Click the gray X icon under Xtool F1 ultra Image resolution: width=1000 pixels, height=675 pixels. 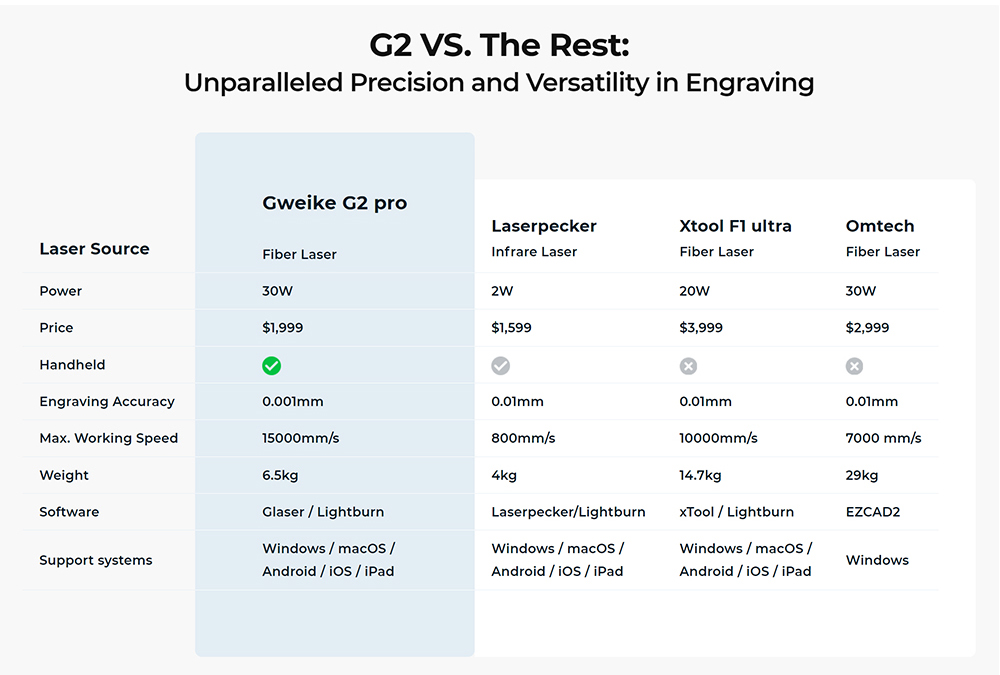pos(688,366)
